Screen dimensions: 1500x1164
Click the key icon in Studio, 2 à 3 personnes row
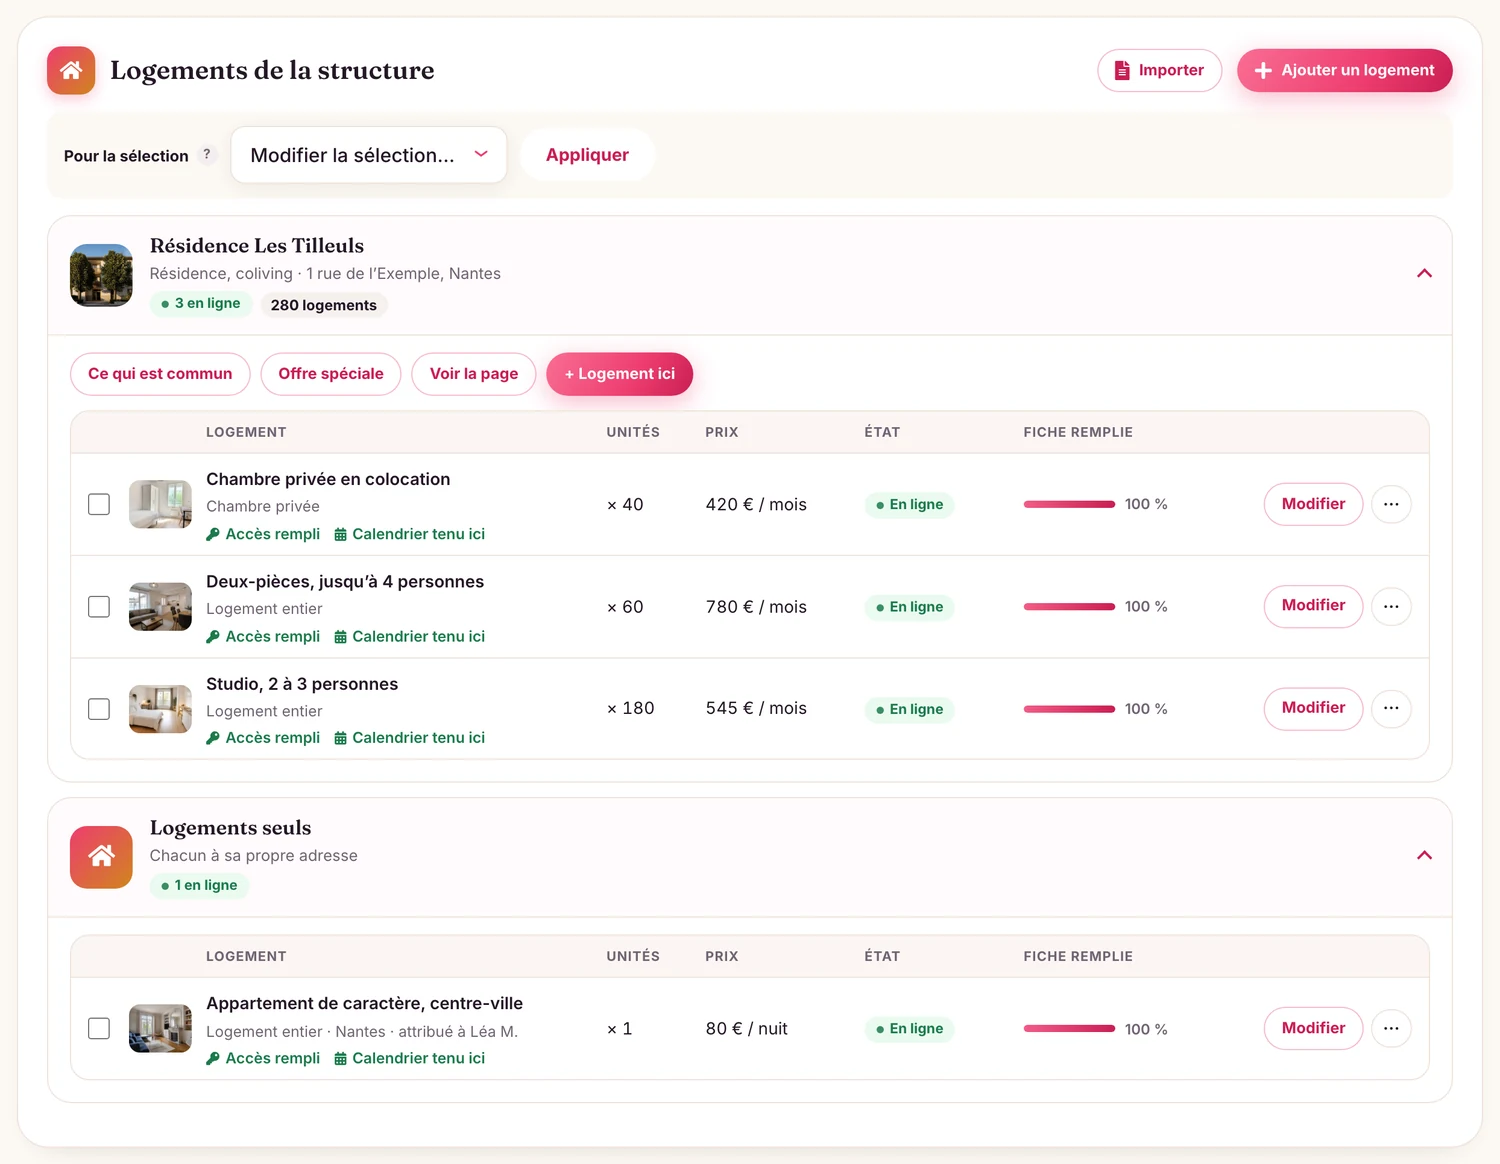tap(213, 737)
